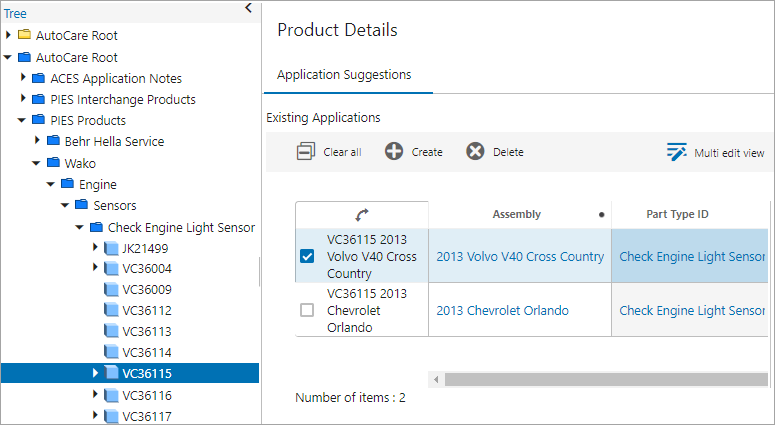Select the VC36112 product cube icon
The width and height of the screenshot is (775, 425).
pos(111,310)
